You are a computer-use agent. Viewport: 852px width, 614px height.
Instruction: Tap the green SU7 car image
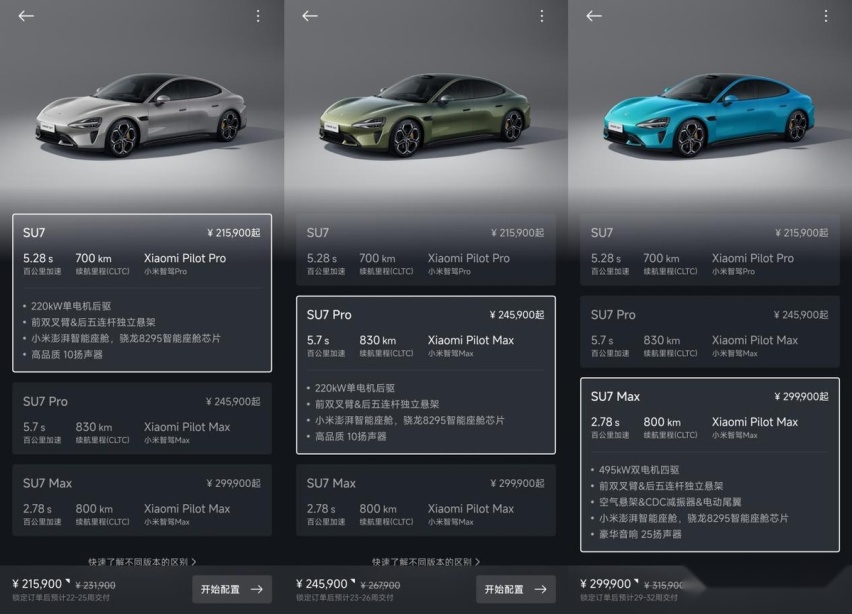click(x=425, y=116)
